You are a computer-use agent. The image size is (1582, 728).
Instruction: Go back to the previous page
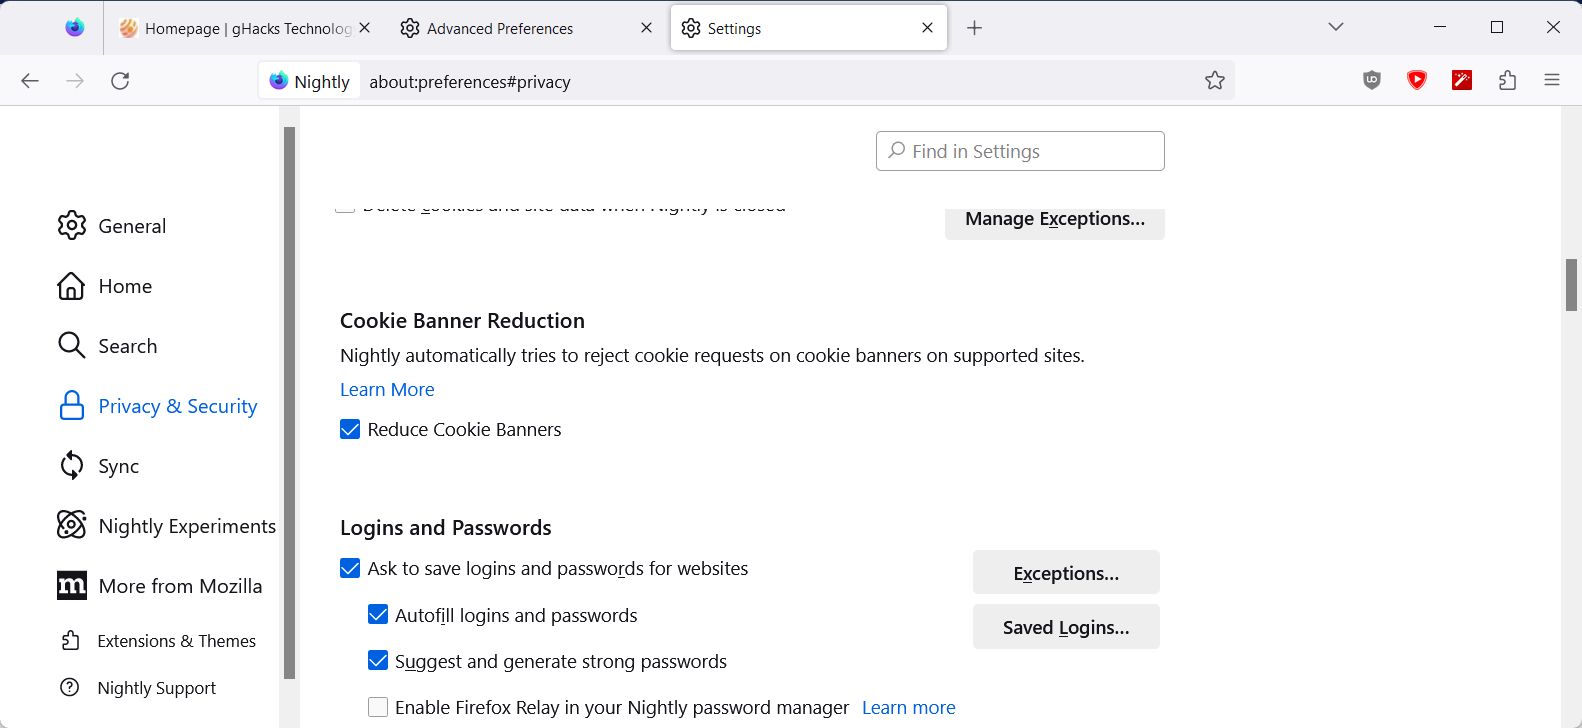(30, 81)
